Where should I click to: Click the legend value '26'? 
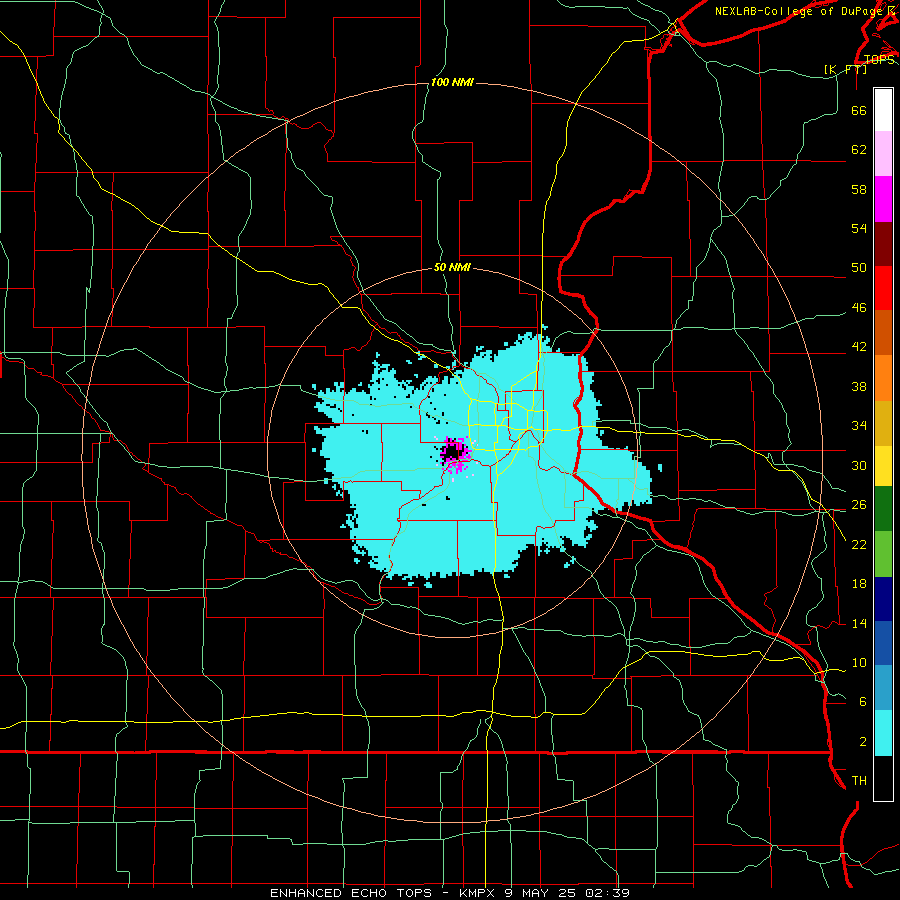coord(859,505)
